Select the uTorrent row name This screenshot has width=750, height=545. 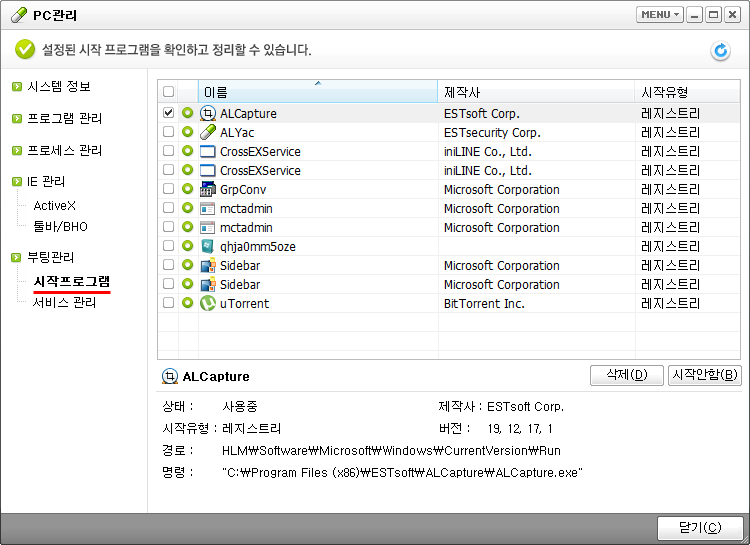244,304
